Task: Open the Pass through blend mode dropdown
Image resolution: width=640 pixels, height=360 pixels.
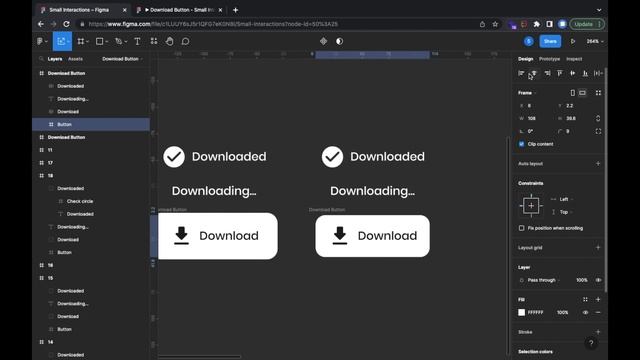Action: point(543,280)
